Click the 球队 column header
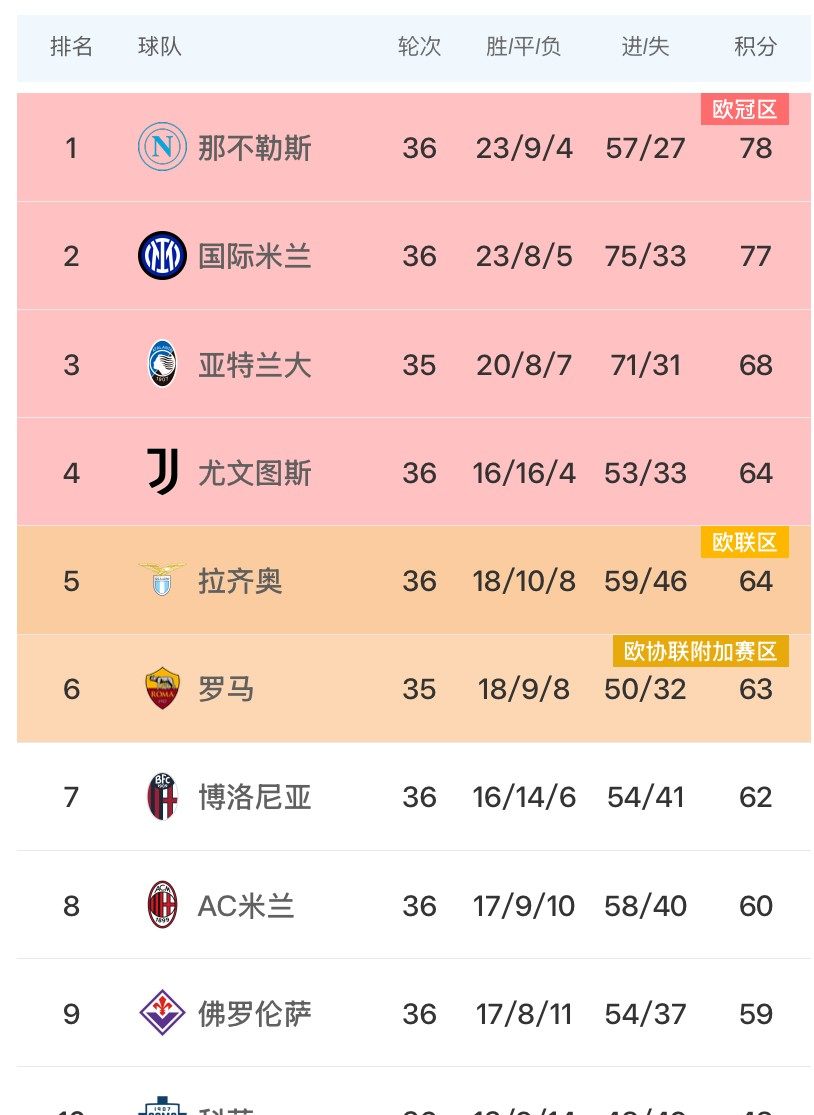The height and width of the screenshot is (1115, 814). coord(160,46)
